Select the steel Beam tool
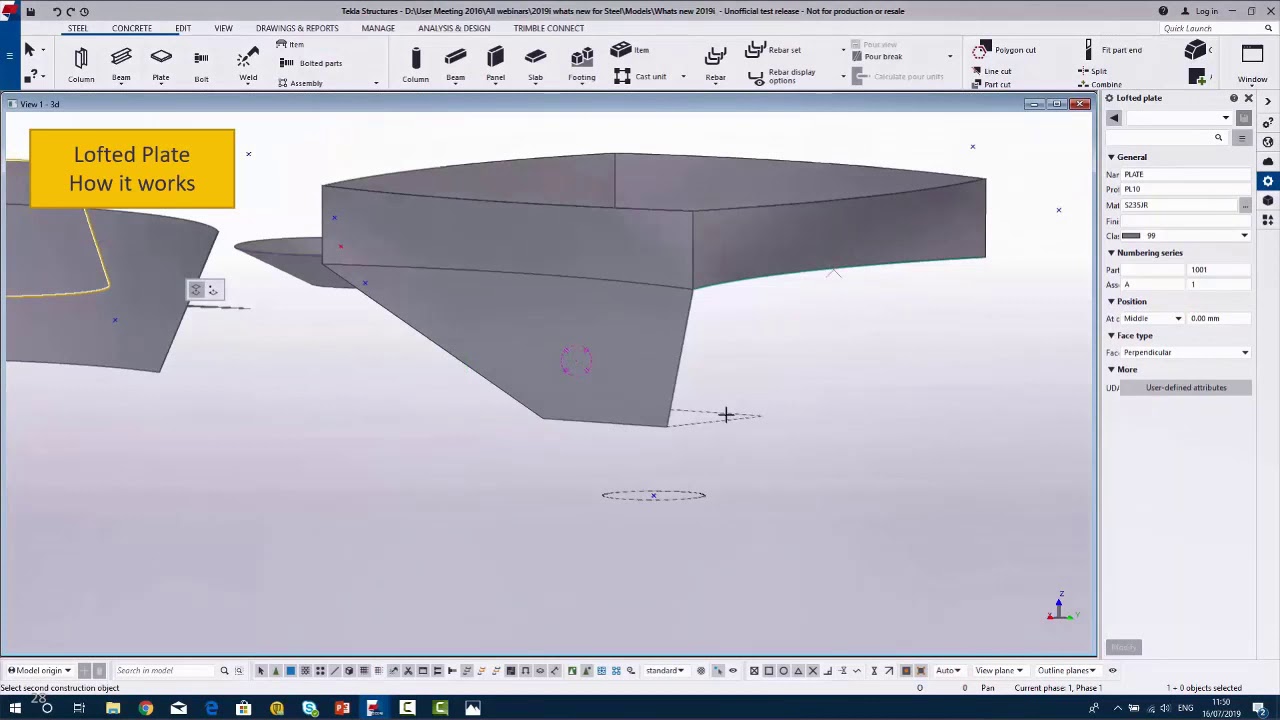Screen dimensions: 1280x720 121,63
